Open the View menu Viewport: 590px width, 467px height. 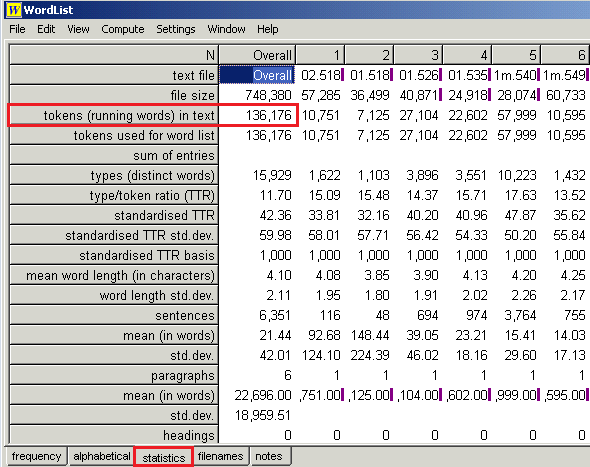[78, 29]
